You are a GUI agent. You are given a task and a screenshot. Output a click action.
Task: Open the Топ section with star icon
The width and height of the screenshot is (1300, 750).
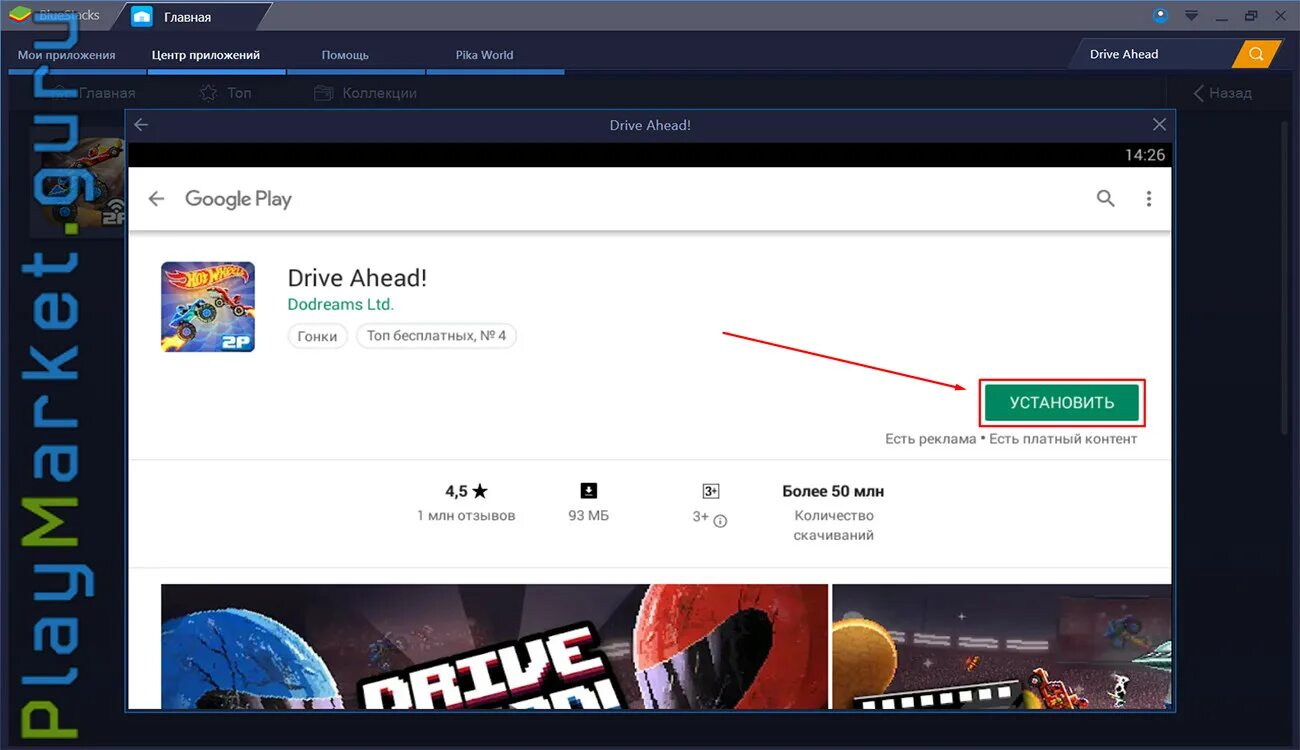[226, 93]
